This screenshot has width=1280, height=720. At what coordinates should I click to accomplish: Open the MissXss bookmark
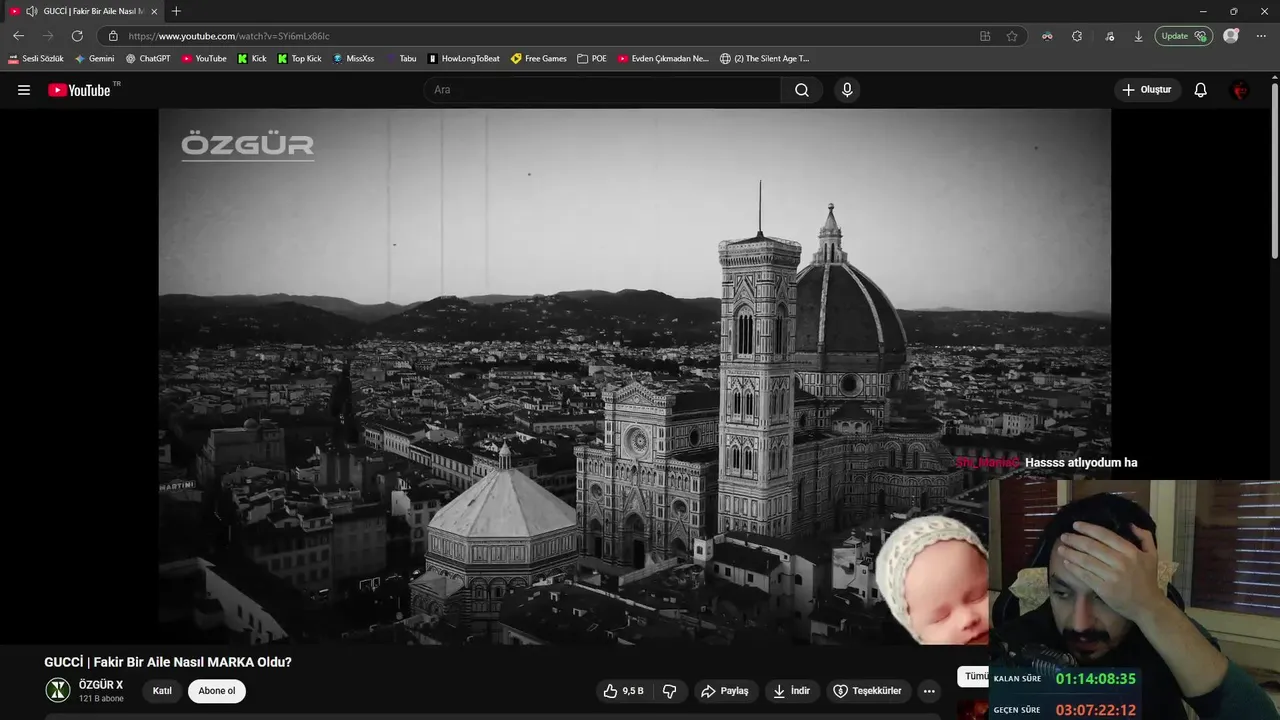pyautogui.click(x=354, y=59)
